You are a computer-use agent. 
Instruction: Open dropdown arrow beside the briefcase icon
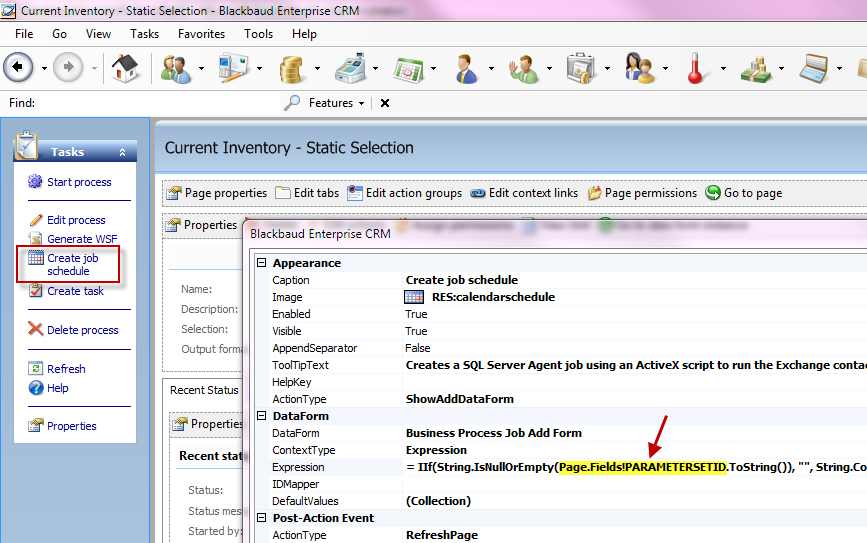coord(607,69)
